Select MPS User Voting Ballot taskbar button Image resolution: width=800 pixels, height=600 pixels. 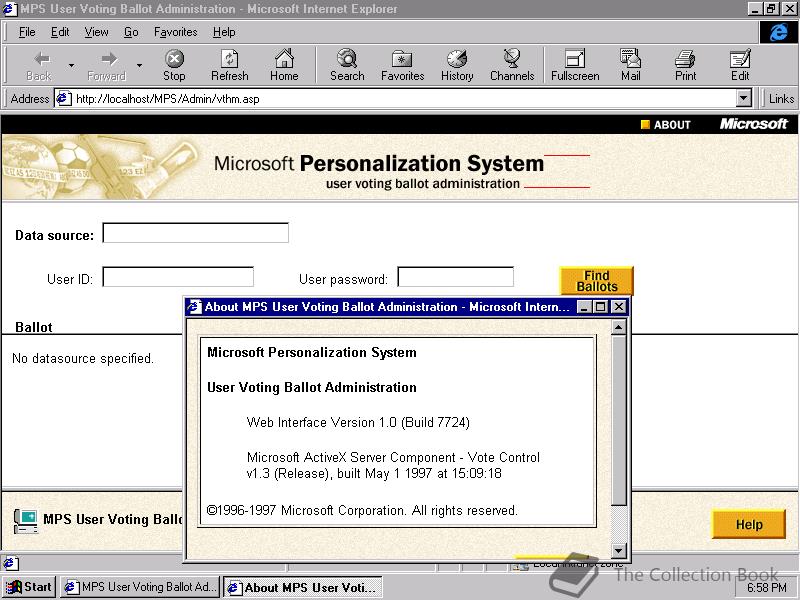click(140, 587)
